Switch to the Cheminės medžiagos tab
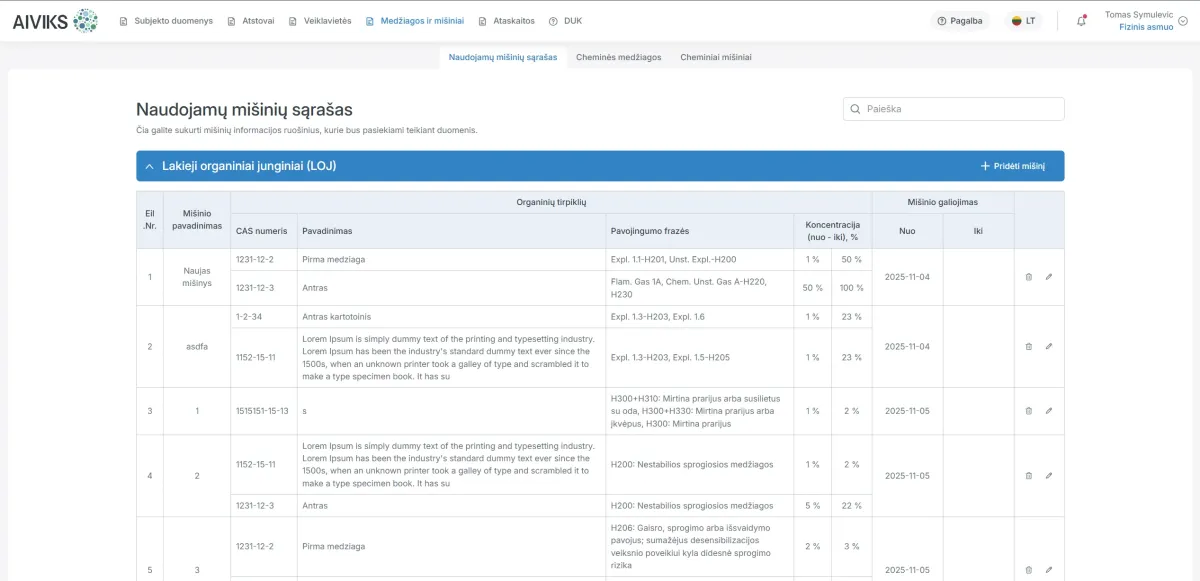 coord(618,58)
